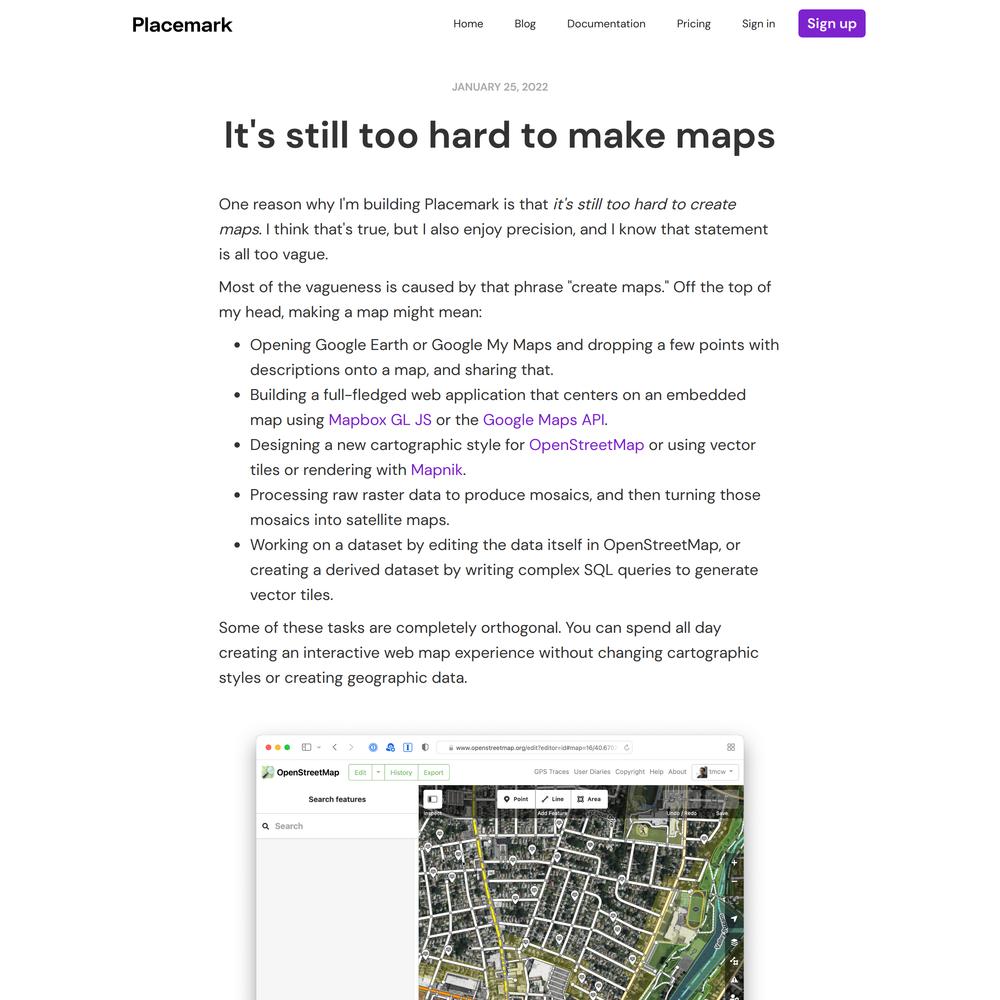1000x1000 pixels.
Task: Click the Safari forward arrow
Action: (351, 747)
